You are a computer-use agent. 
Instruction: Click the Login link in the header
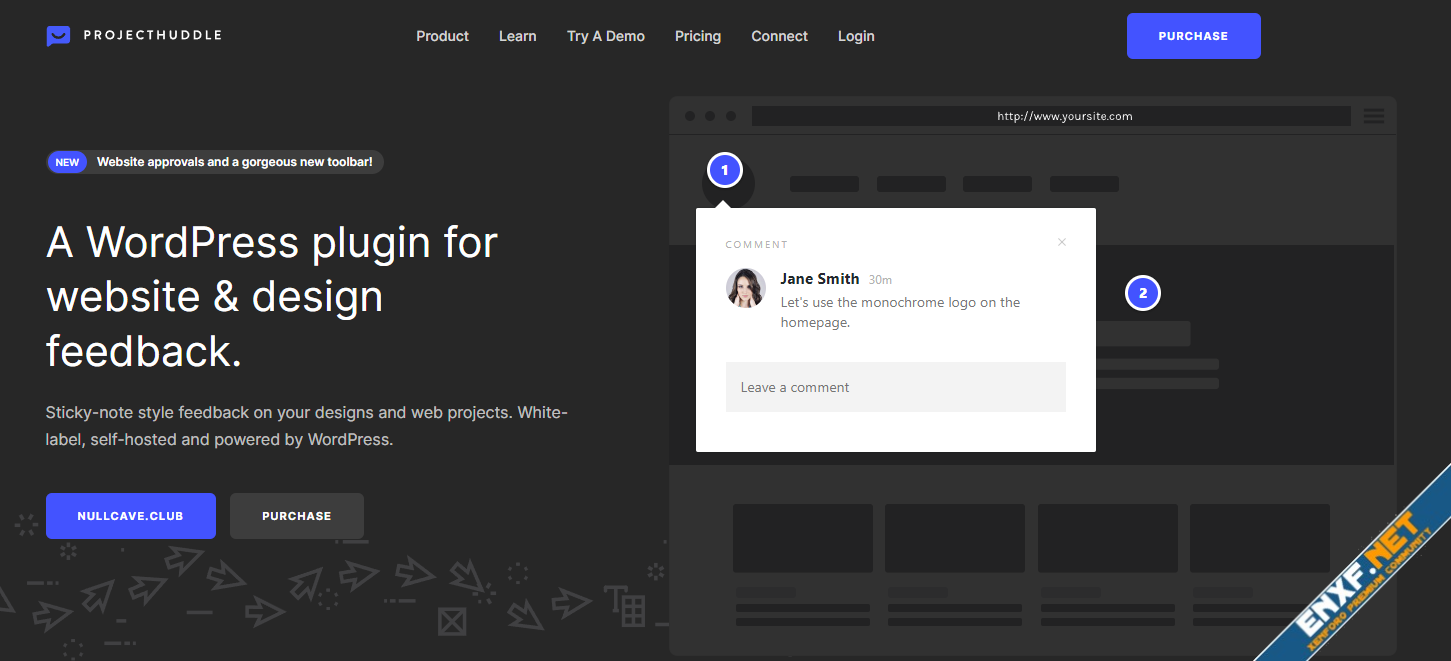(x=856, y=36)
